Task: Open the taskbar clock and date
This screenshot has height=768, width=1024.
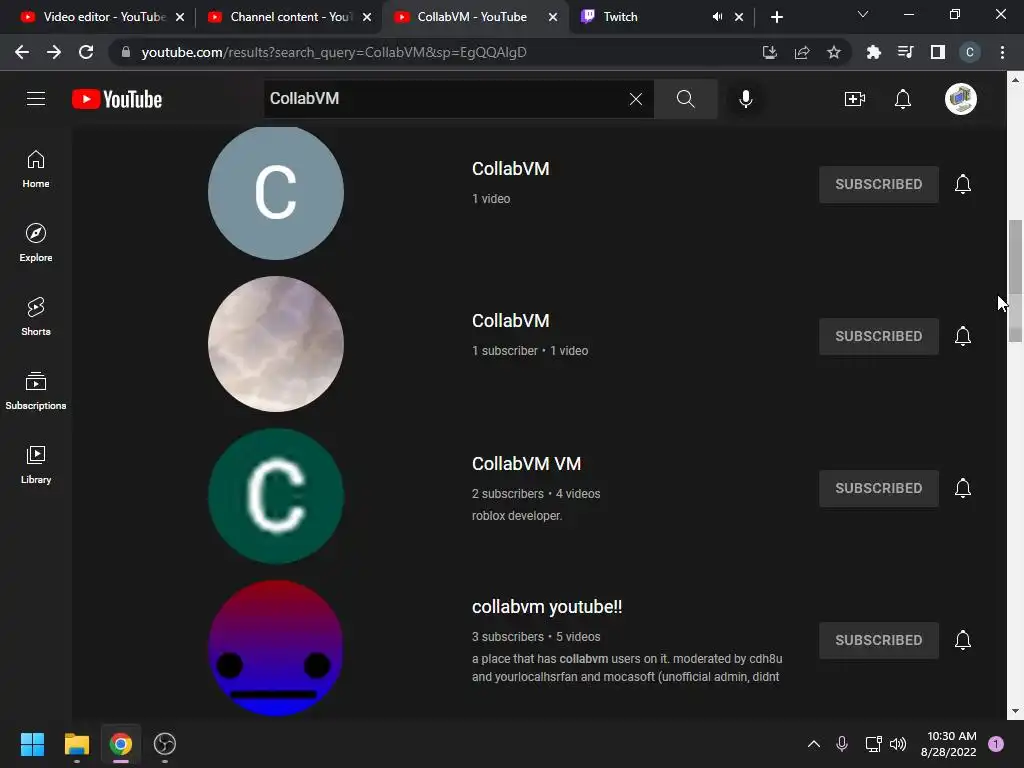Action: [948, 744]
